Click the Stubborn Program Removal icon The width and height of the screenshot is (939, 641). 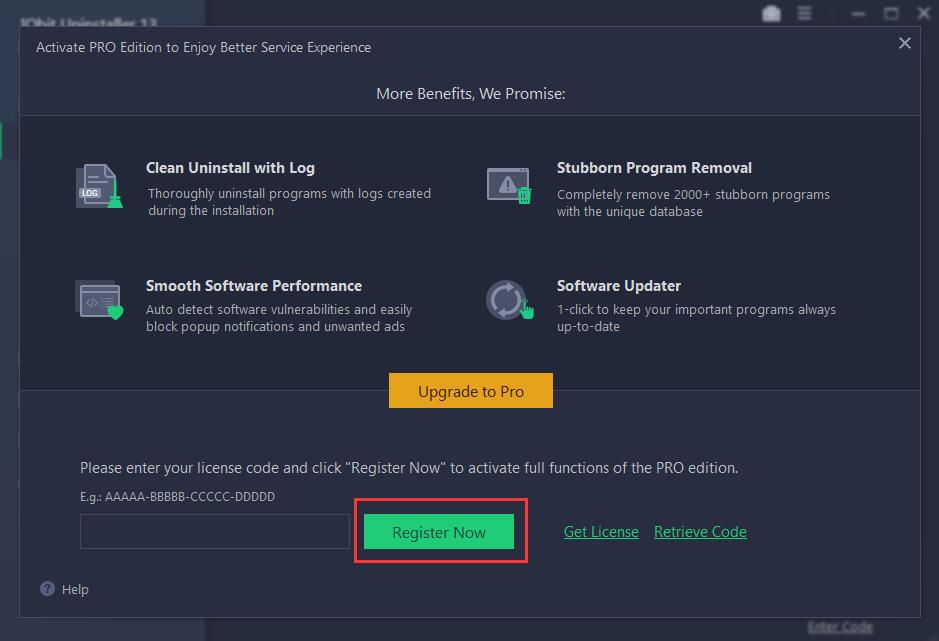point(509,185)
